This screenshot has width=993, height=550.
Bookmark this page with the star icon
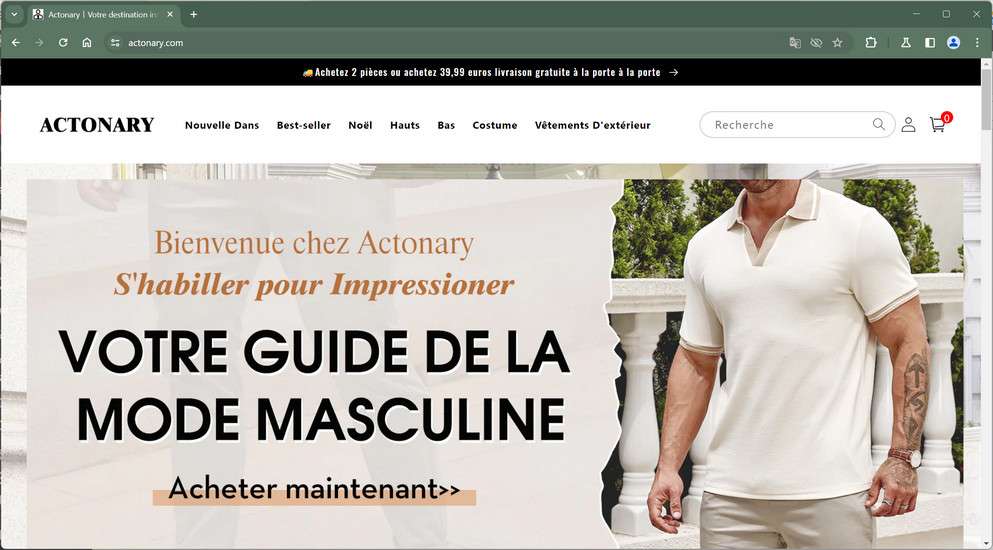point(837,43)
